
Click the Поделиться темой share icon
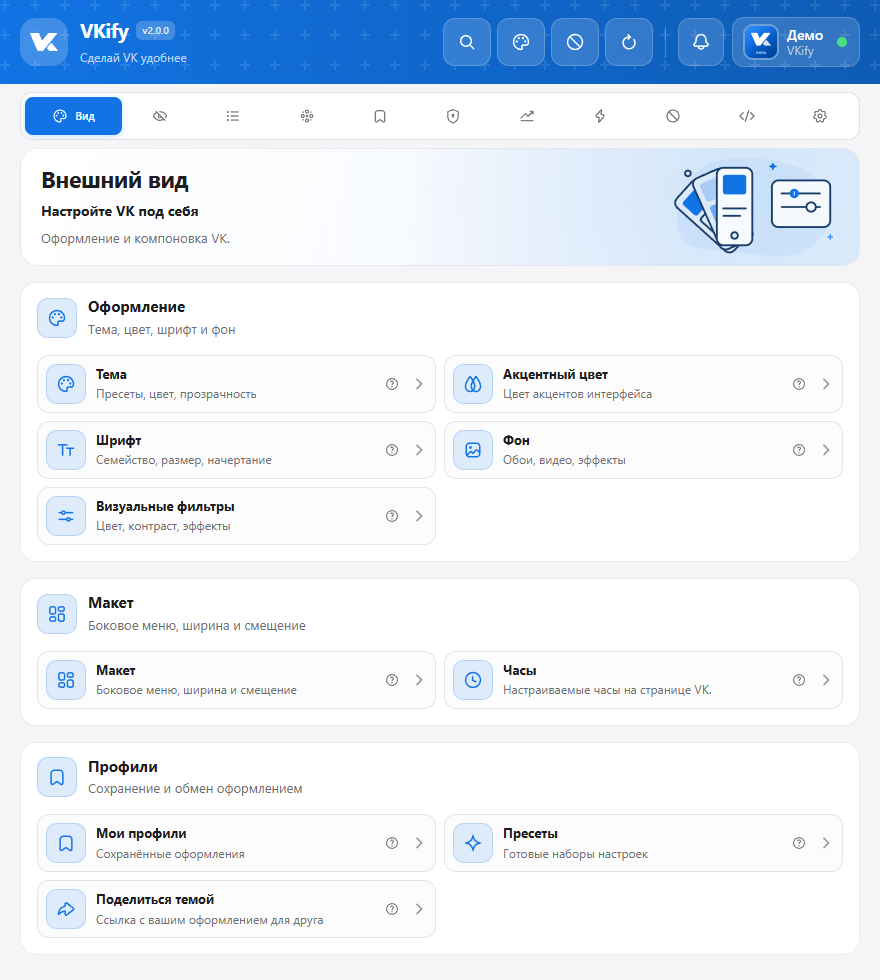point(66,909)
